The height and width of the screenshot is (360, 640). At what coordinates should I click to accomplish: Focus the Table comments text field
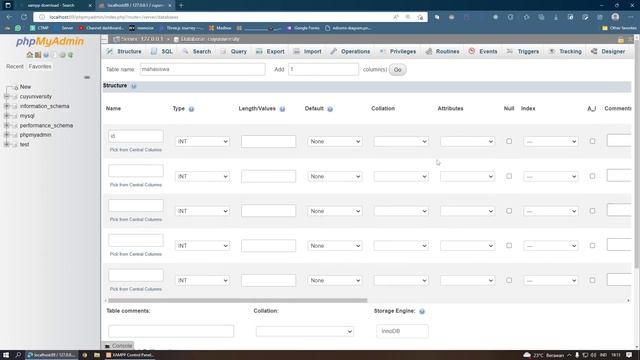(x=171, y=331)
